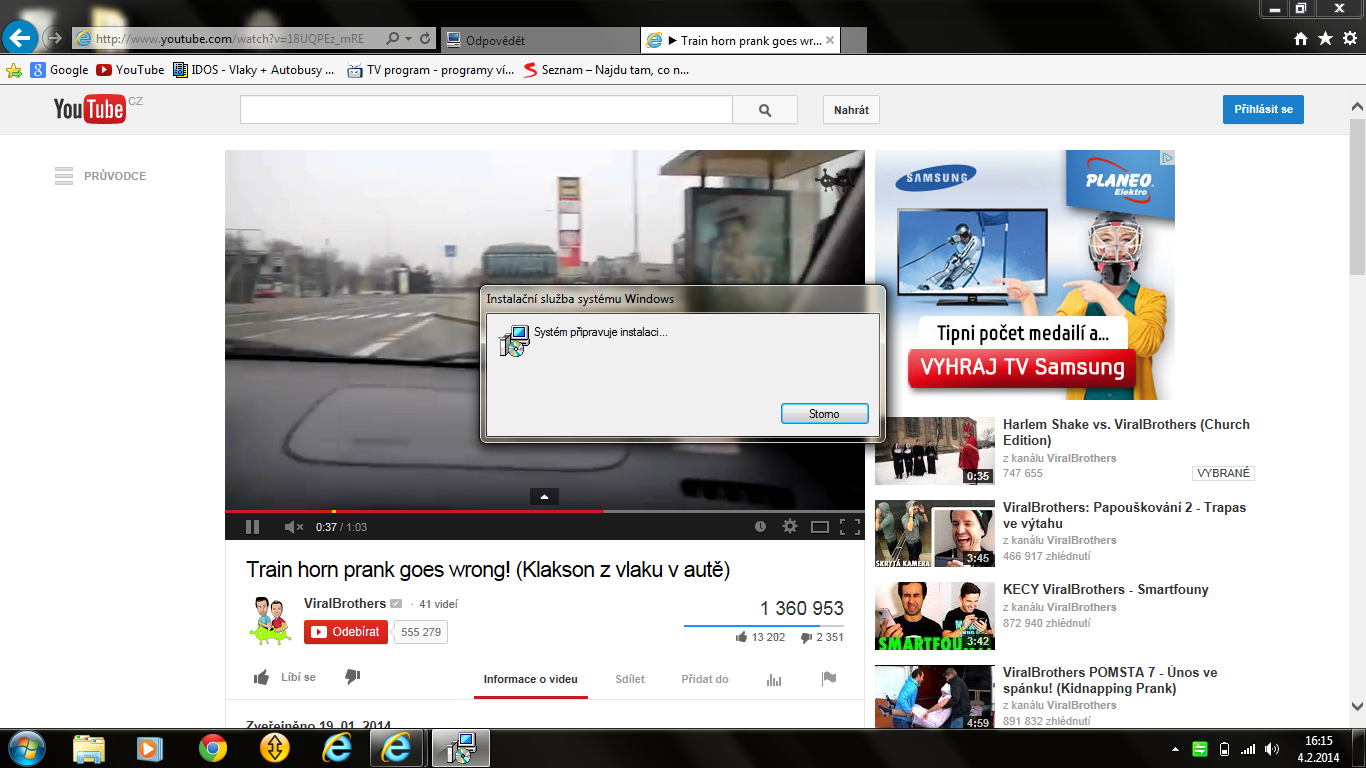Viewport: 1366px width, 768px height.
Task: Open the IDOS Vlaky + Autobusy bookmark
Action: click(254, 70)
